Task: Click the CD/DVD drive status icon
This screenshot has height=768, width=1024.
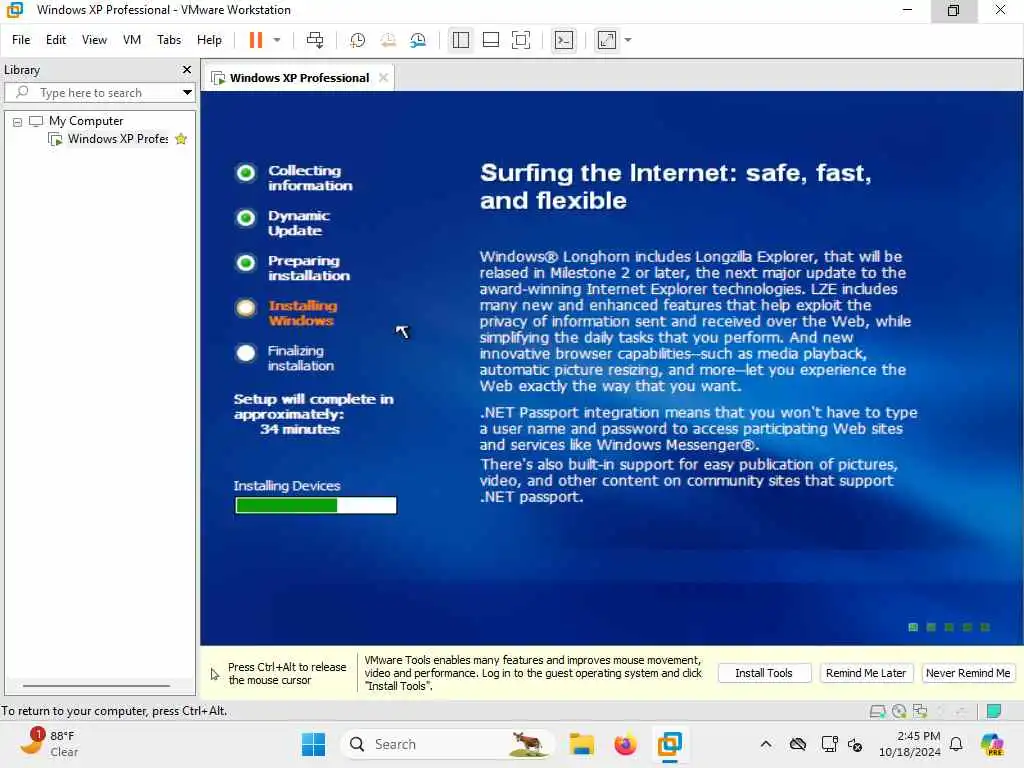Action: 899,711
